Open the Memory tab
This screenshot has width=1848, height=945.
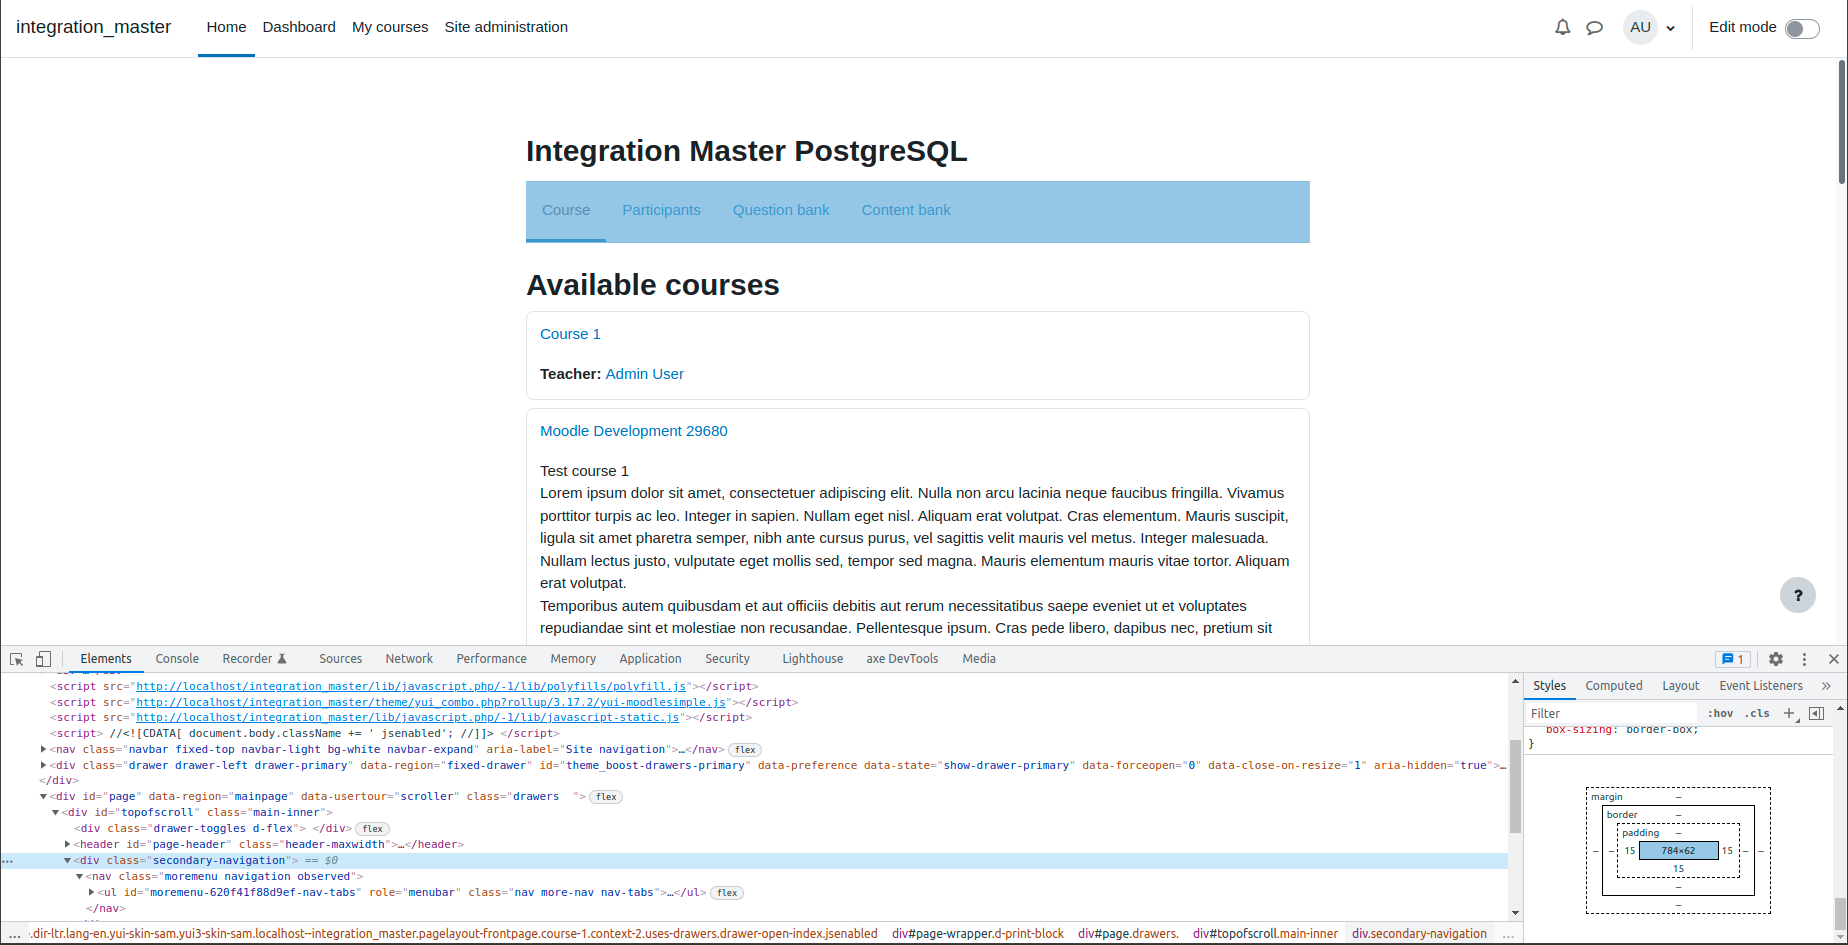[573, 659]
